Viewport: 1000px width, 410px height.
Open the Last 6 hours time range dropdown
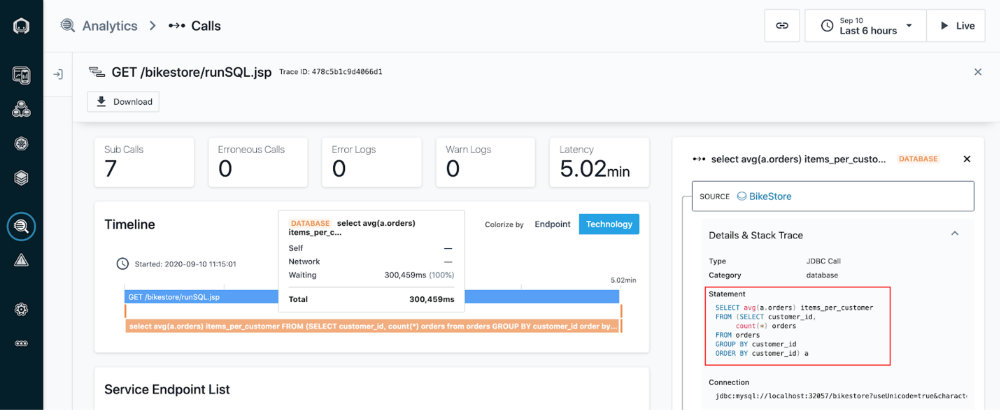pos(865,26)
